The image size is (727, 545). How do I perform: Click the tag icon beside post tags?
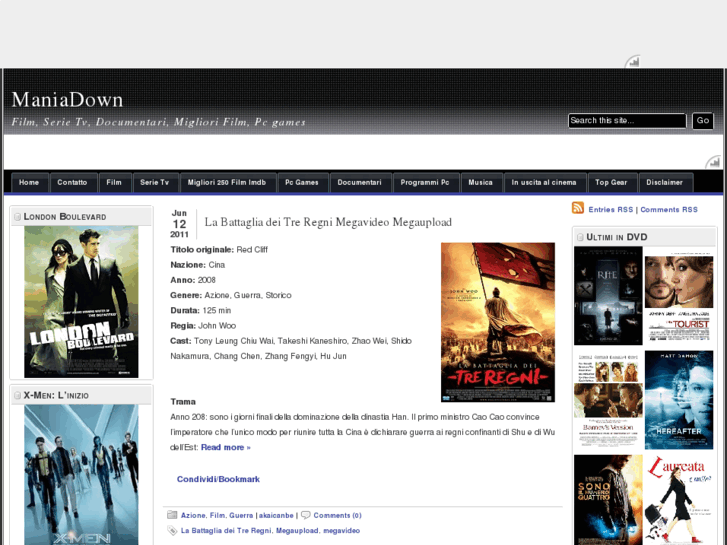[x=172, y=530]
